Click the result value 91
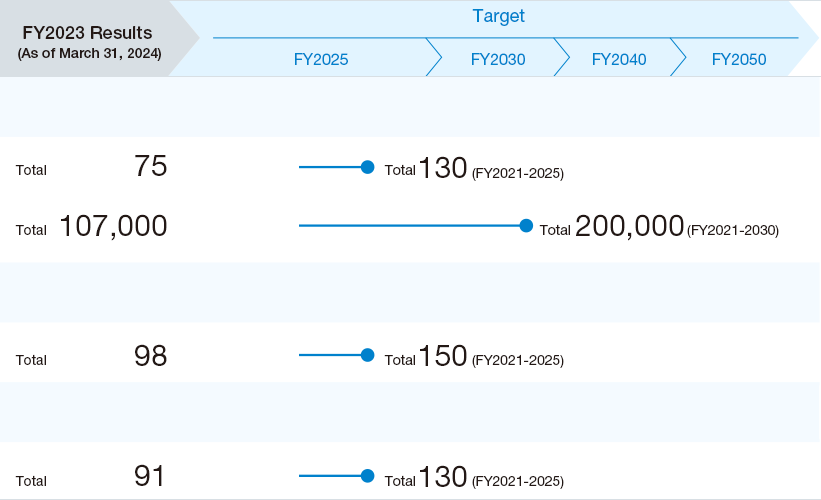821x500 pixels. pos(149,476)
